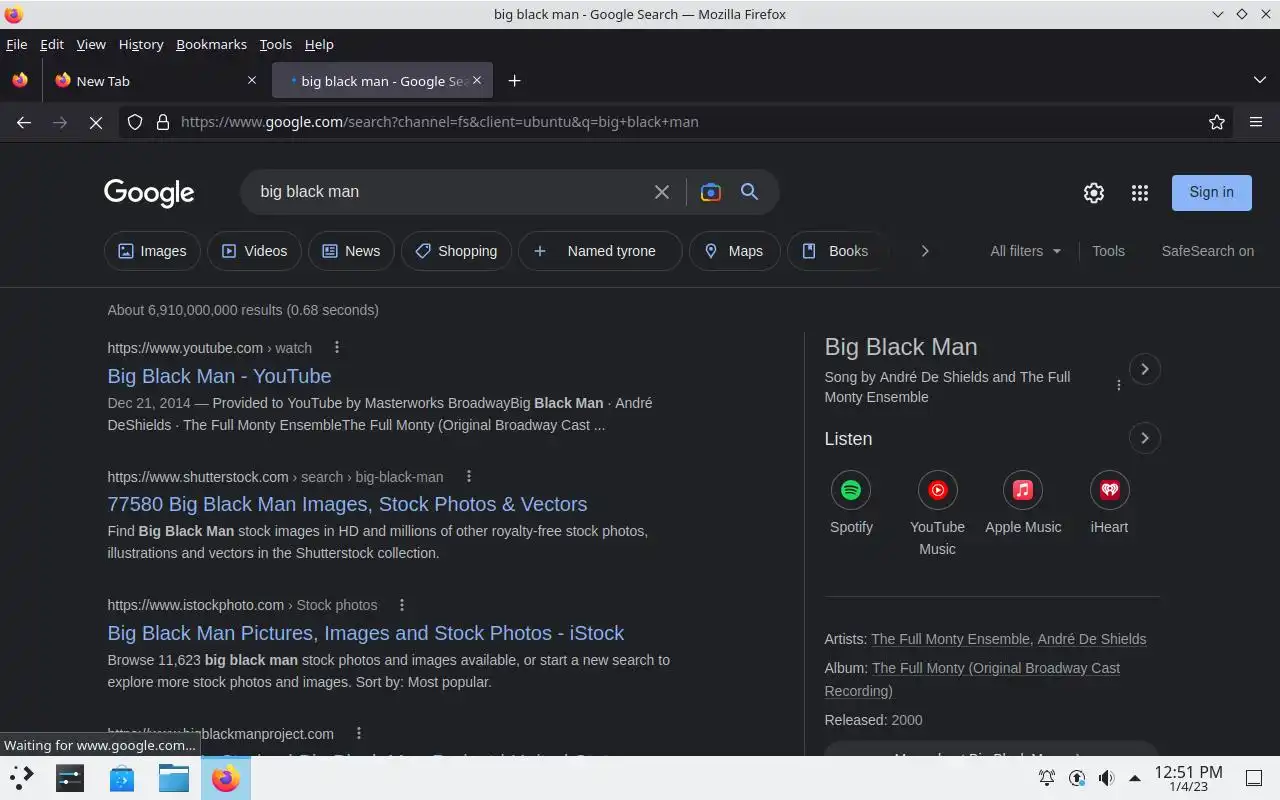The width and height of the screenshot is (1280, 800).
Task: Filter results by Books
Action: (836, 251)
